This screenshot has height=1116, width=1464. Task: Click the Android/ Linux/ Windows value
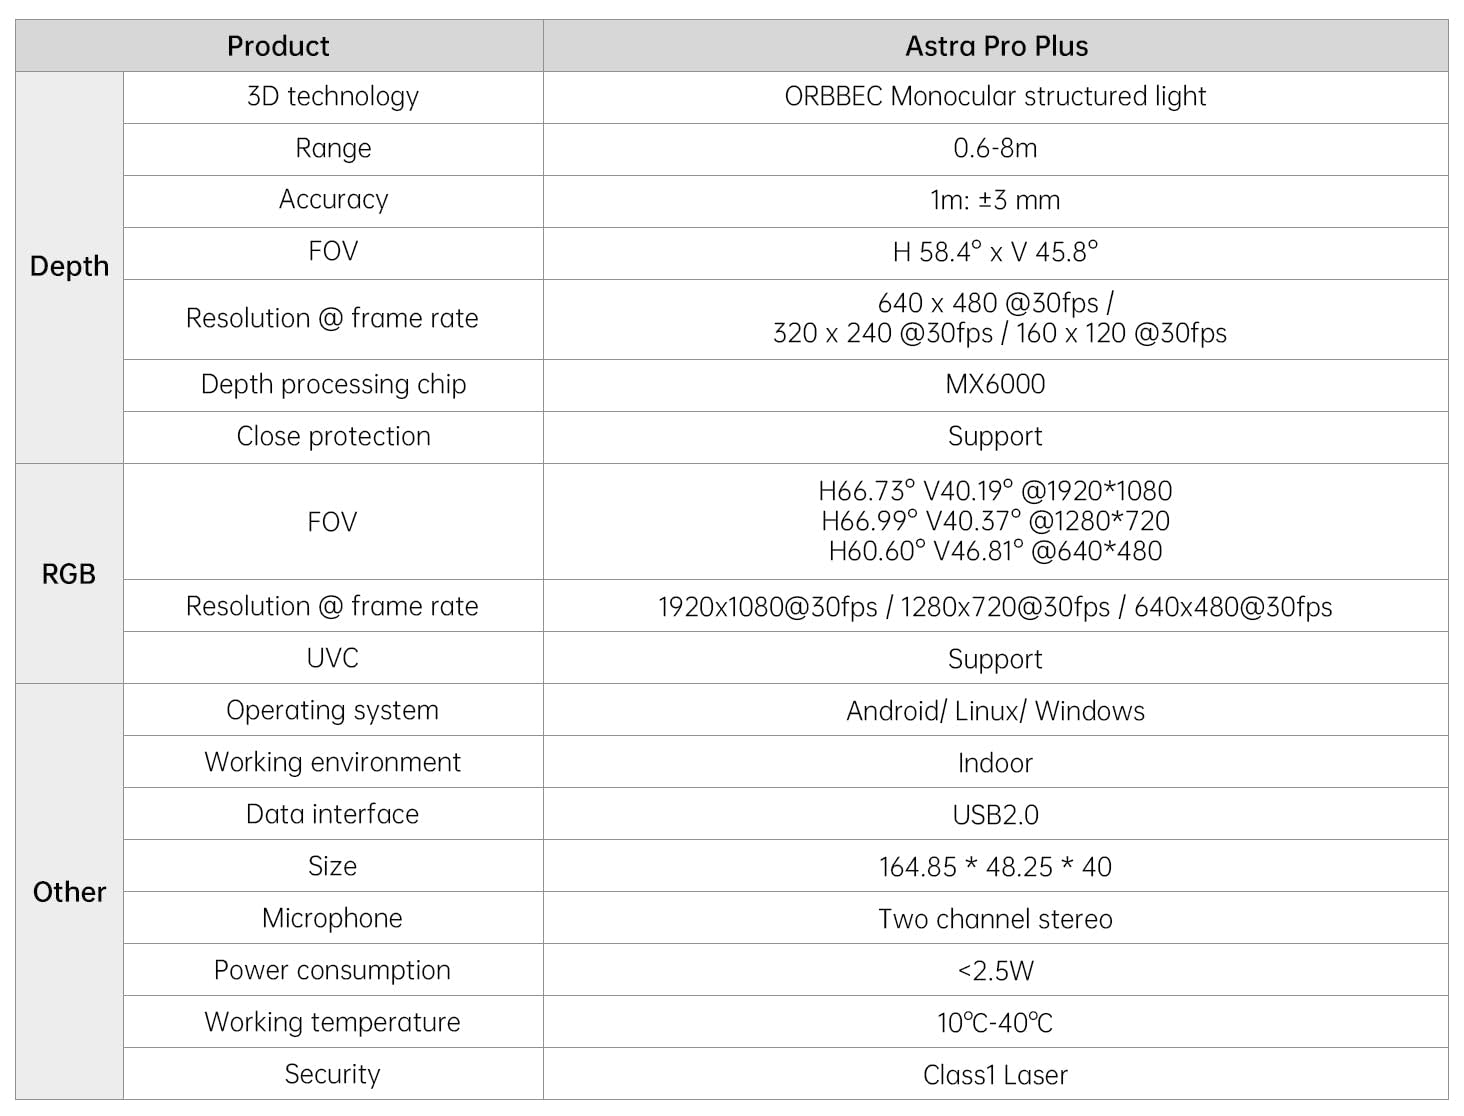point(995,711)
